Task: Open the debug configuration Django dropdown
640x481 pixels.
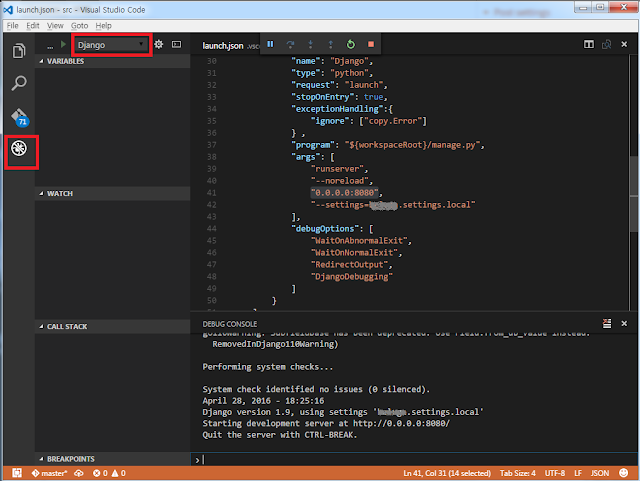Action: (x=111, y=45)
